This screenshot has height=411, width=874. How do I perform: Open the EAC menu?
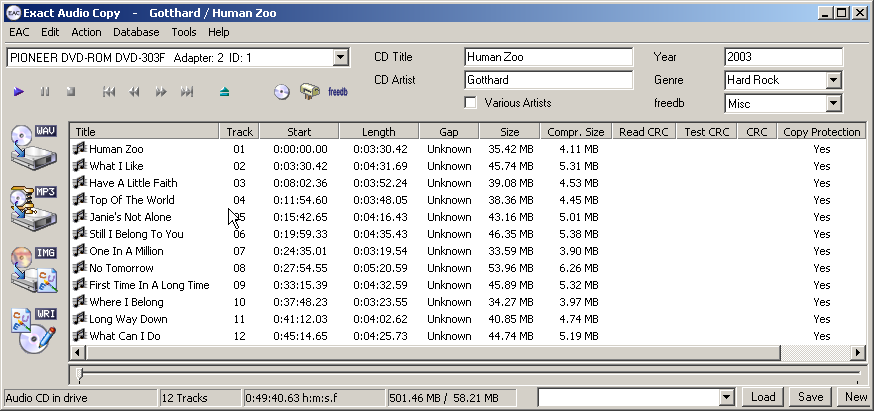pos(20,32)
